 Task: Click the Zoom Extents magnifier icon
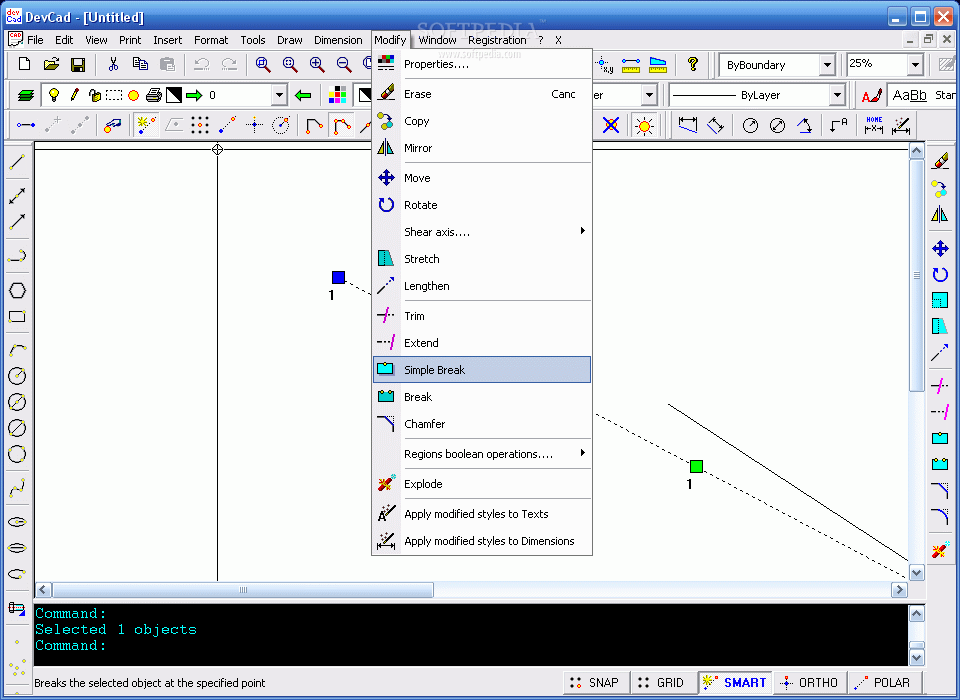290,64
